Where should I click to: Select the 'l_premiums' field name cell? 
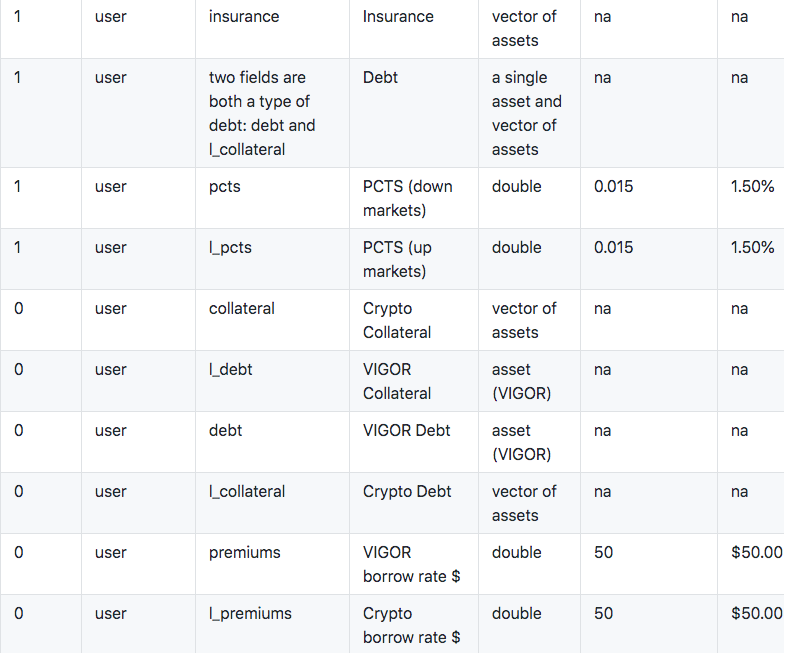250,614
